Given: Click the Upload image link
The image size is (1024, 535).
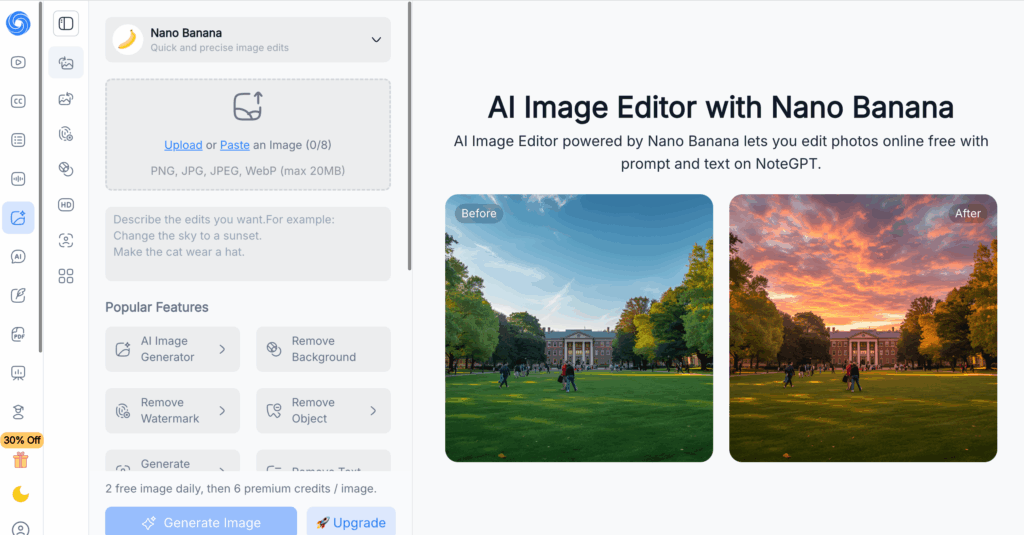Looking at the screenshot, I should [x=183, y=145].
